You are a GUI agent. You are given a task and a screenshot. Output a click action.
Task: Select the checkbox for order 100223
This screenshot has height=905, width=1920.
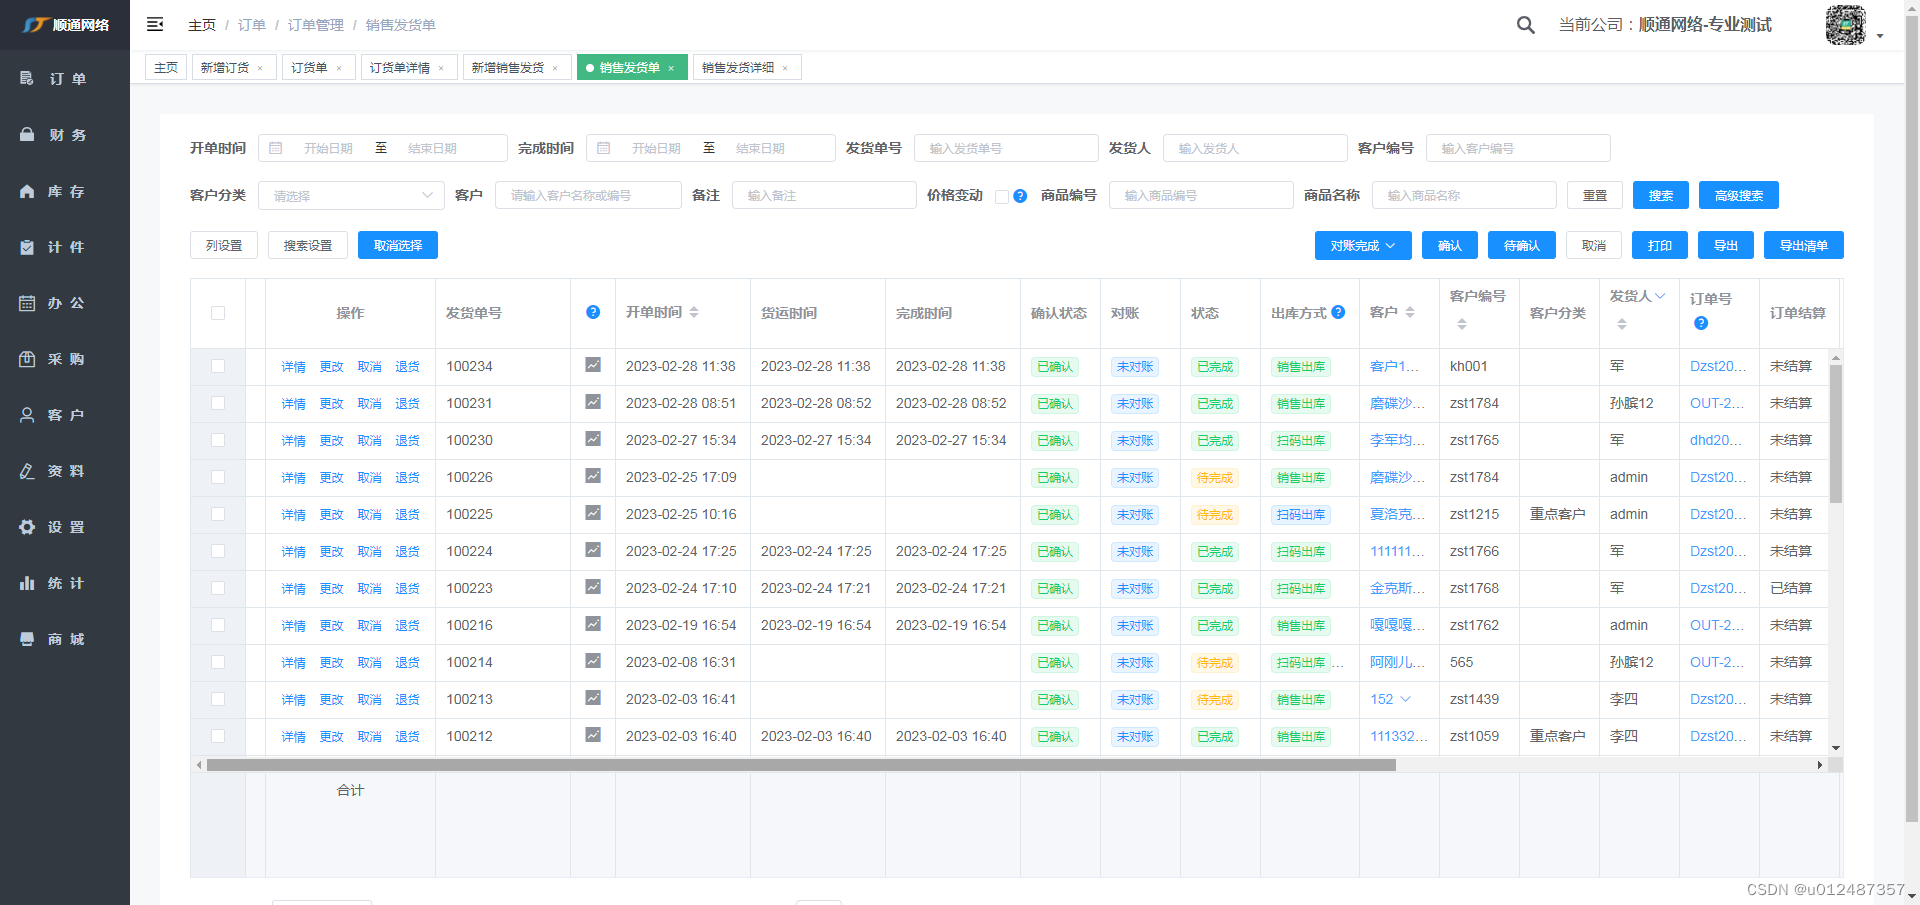pos(218,588)
